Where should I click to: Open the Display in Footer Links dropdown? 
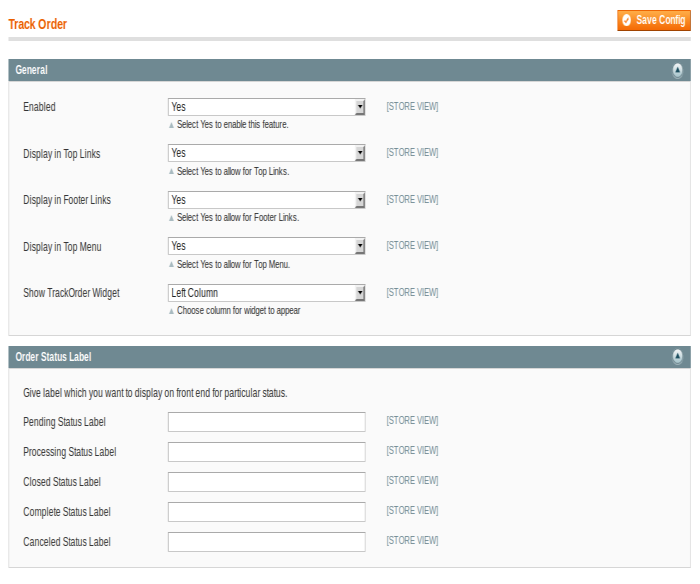pos(267,200)
